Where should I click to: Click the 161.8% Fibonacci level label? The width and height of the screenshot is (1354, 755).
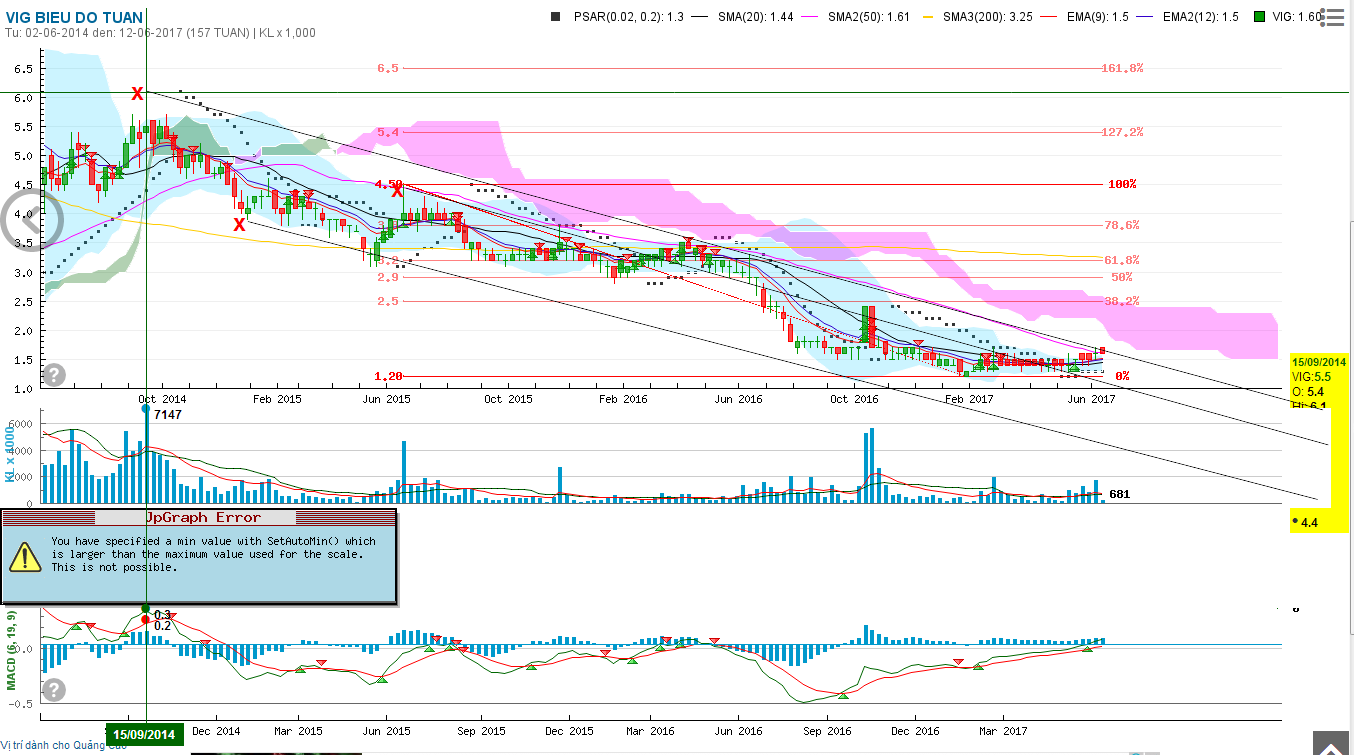(1122, 68)
